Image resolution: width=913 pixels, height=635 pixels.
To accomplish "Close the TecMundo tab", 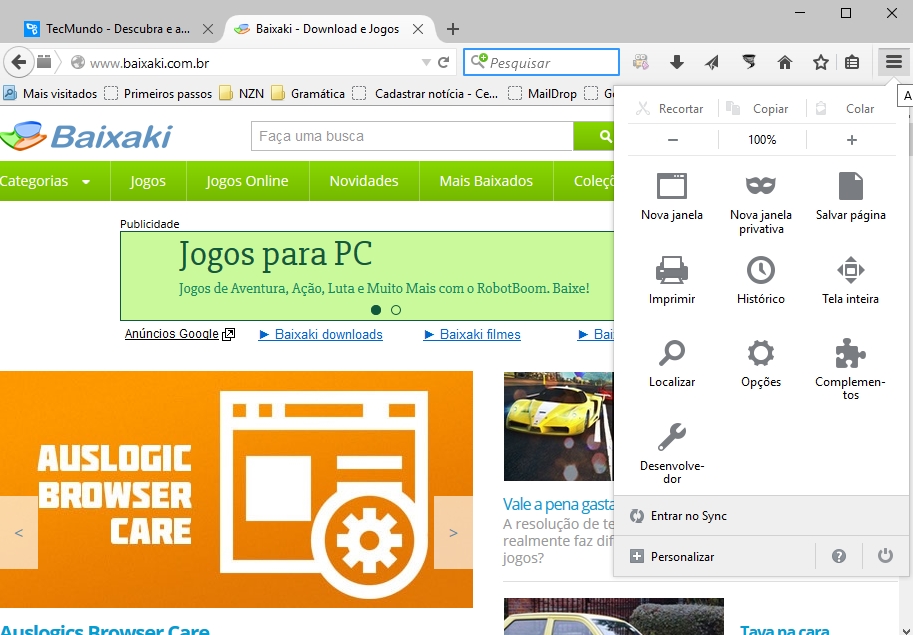I will click(x=208, y=29).
